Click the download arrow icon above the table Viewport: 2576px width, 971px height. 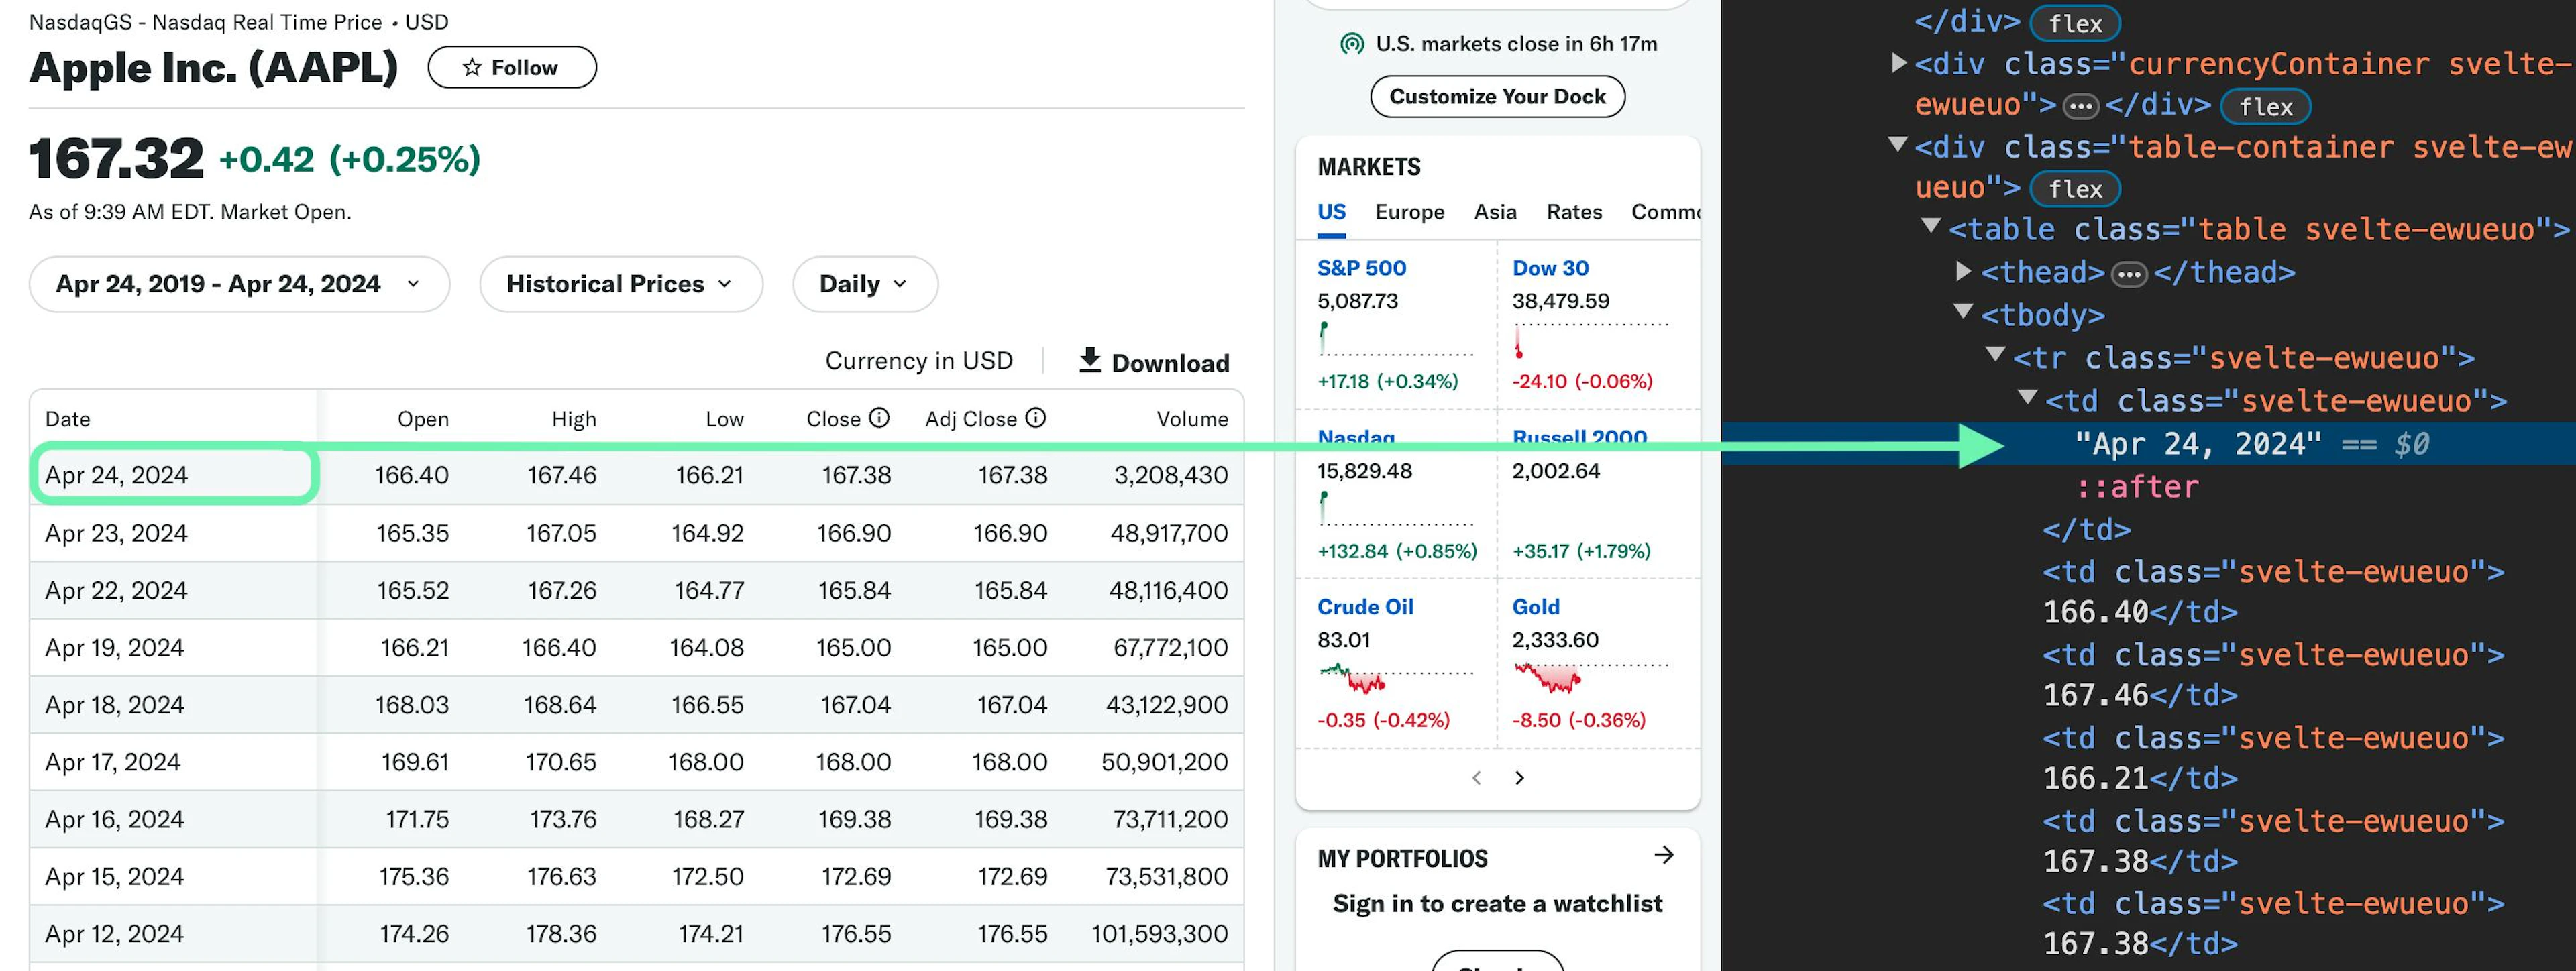1090,360
